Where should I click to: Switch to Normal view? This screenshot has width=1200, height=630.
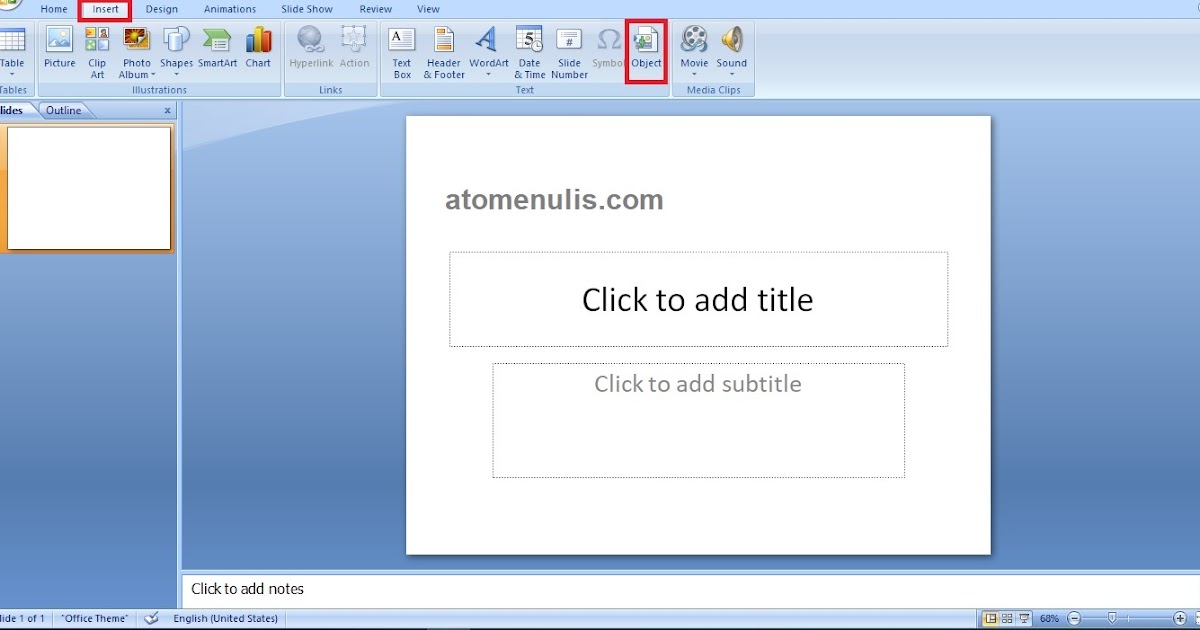990,618
